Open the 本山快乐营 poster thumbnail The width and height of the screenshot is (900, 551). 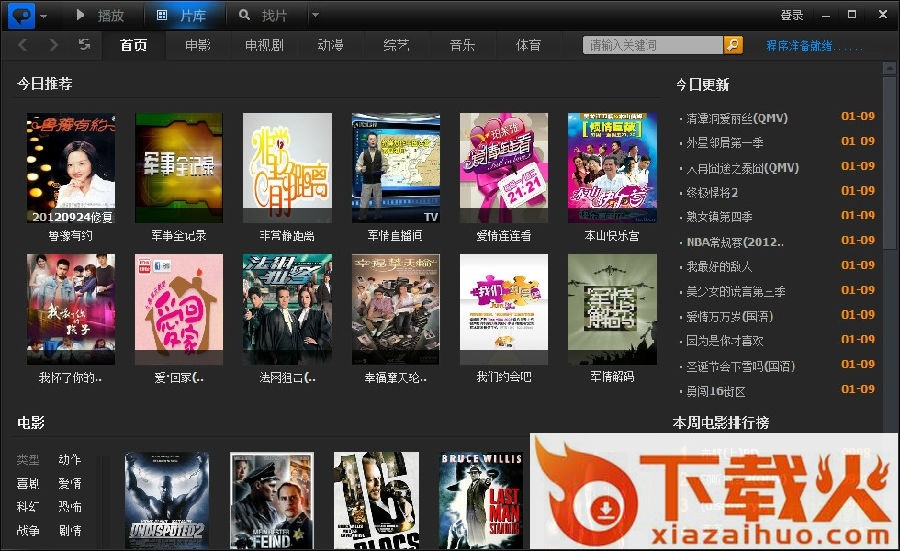612,168
